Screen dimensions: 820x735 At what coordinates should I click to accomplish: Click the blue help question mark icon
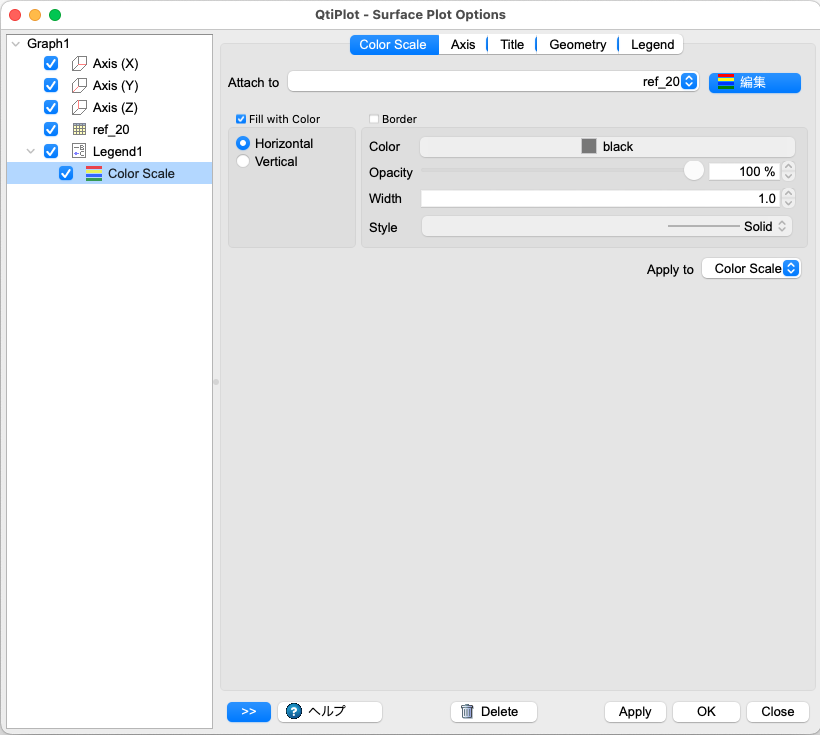pyautogui.click(x=294, y=711)
